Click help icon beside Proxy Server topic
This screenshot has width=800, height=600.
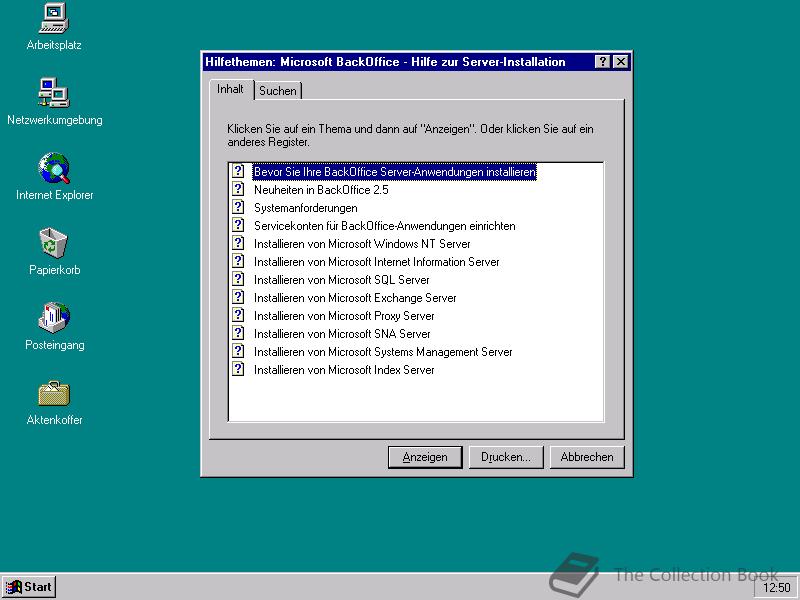[238, 315]
